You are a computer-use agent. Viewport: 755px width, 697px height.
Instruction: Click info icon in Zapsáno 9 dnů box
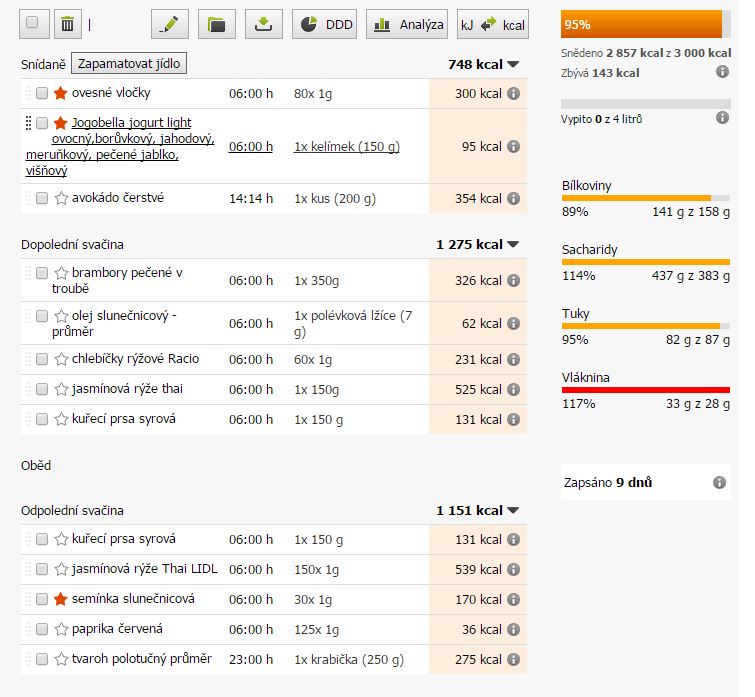[x=719, y=482]
